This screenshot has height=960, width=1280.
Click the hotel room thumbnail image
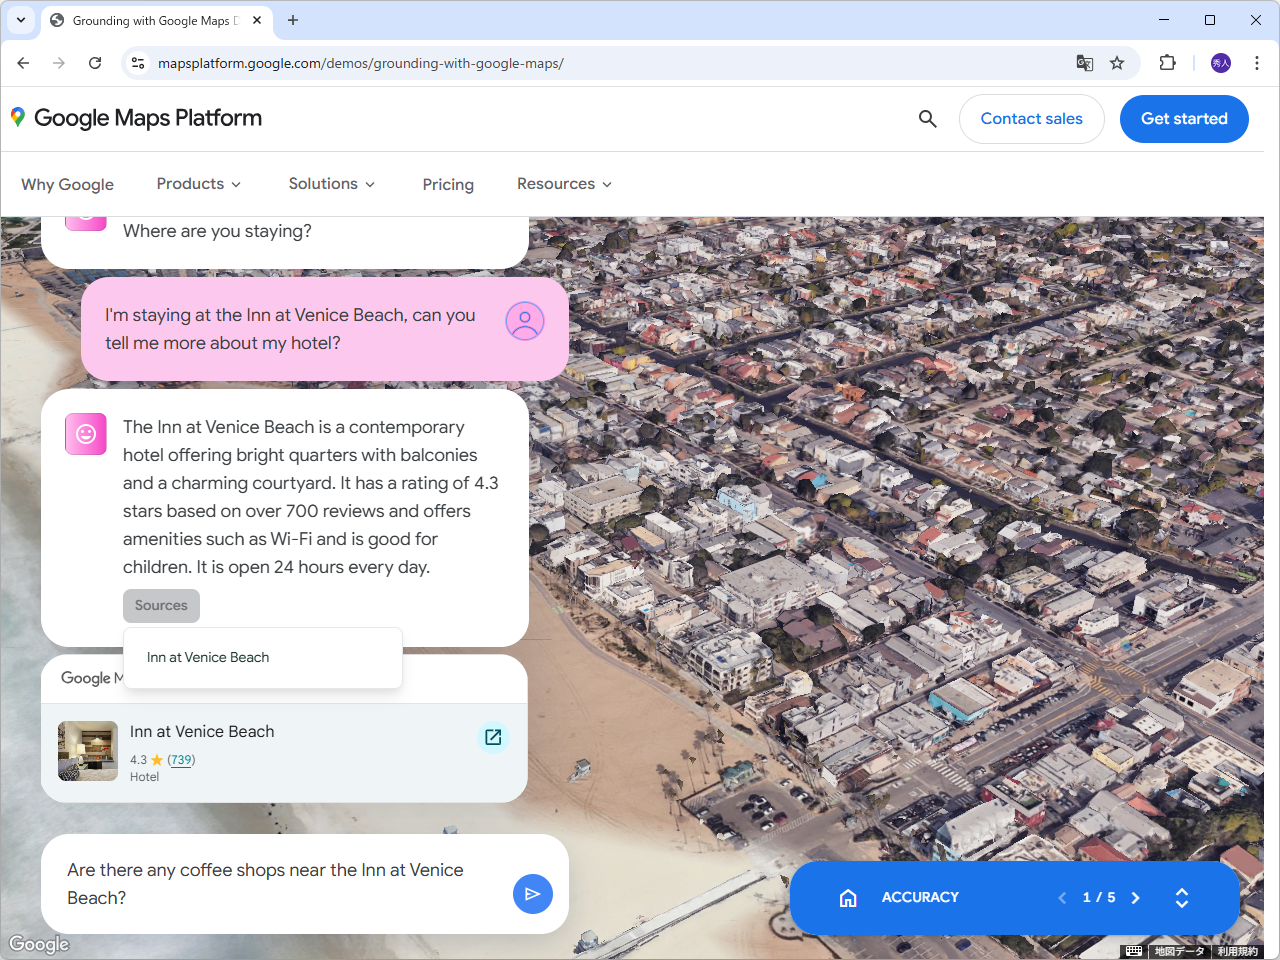click(87, 751)
